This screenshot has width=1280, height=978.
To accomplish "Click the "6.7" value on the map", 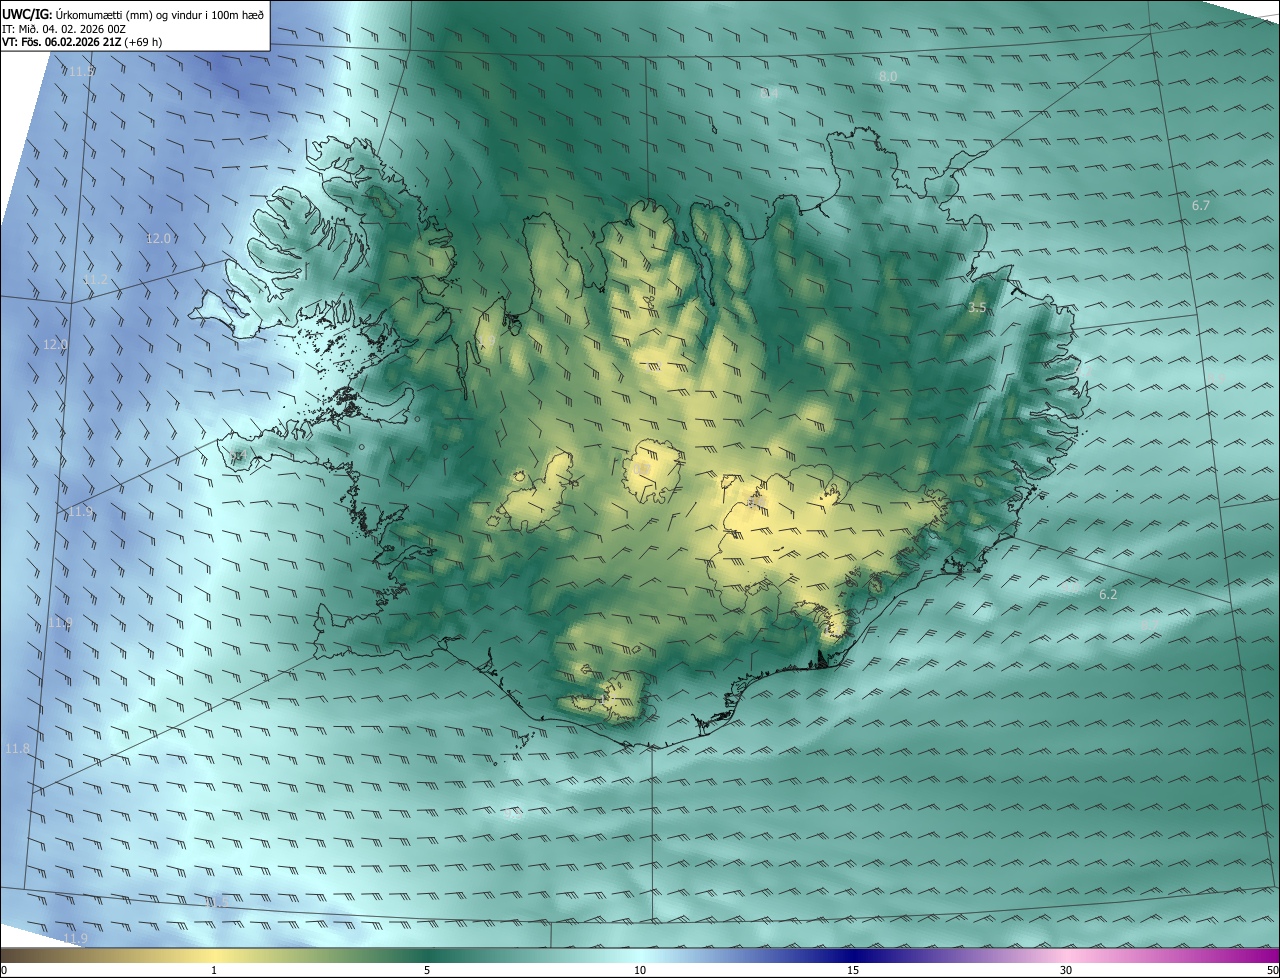I will (x=1201, y=205).
